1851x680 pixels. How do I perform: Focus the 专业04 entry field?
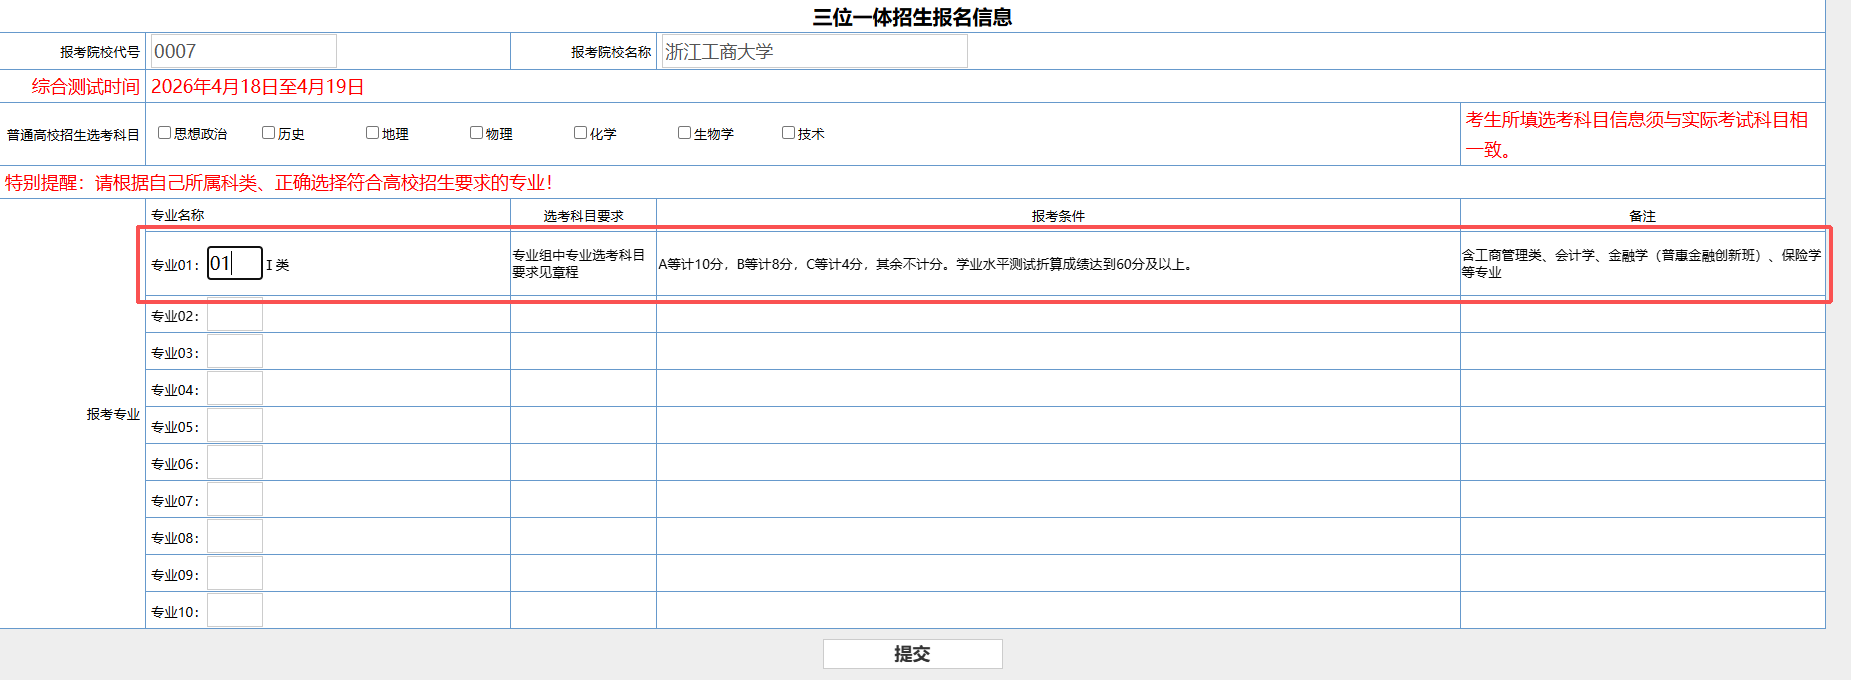point(235,389)
